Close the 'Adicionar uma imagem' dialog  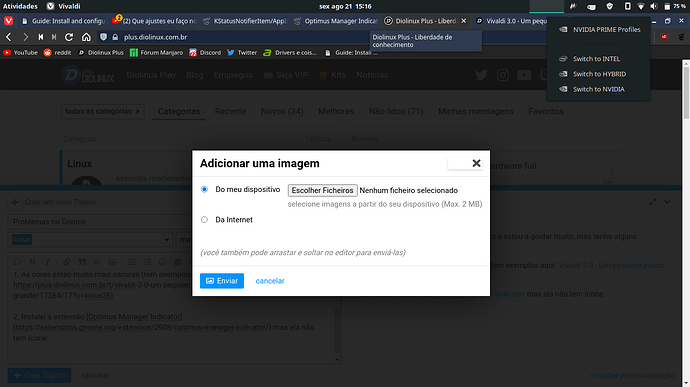point(476,163)
